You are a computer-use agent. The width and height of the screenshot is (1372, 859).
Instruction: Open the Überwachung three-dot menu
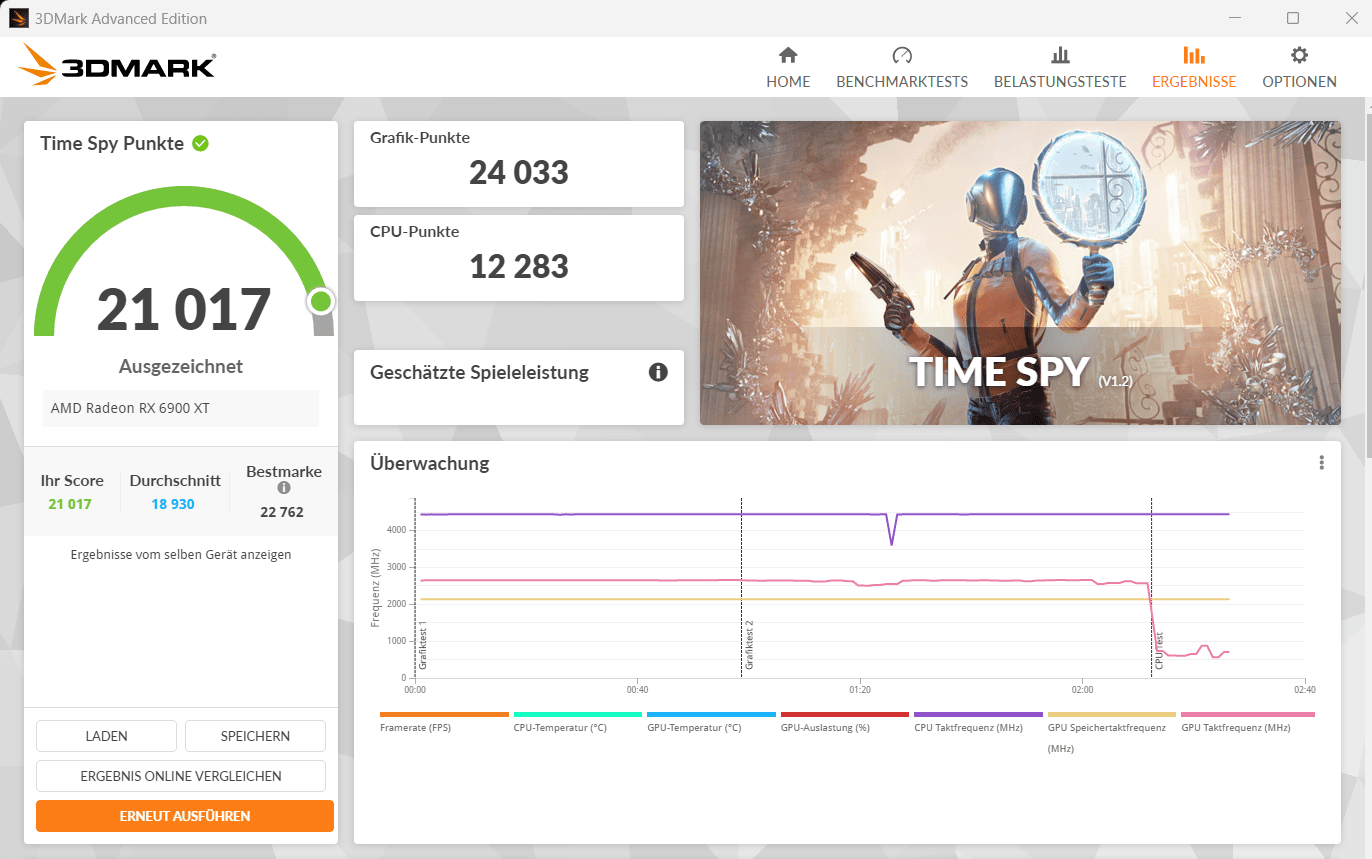tap(1321, 462)
